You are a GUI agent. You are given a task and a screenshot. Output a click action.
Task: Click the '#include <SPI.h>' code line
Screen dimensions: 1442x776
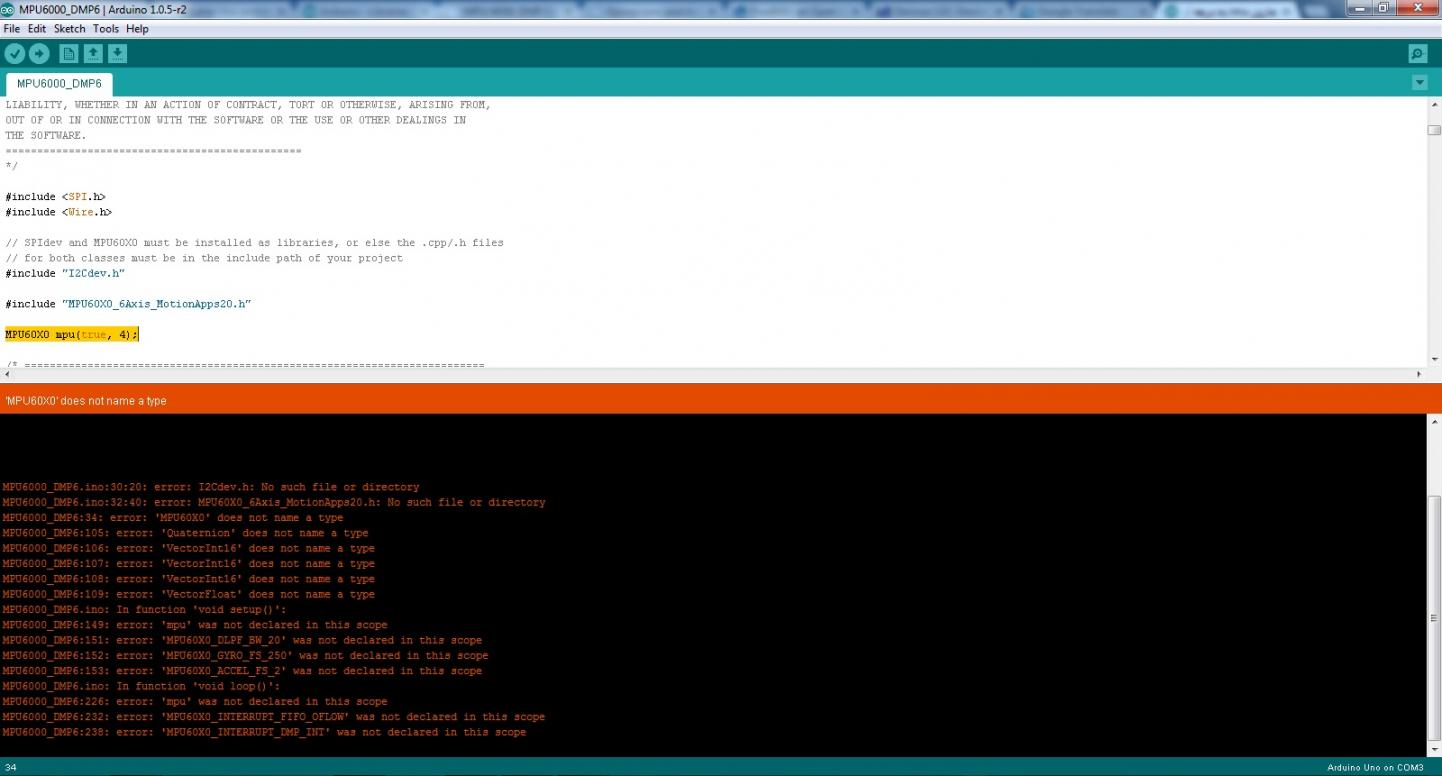[55, 197]
